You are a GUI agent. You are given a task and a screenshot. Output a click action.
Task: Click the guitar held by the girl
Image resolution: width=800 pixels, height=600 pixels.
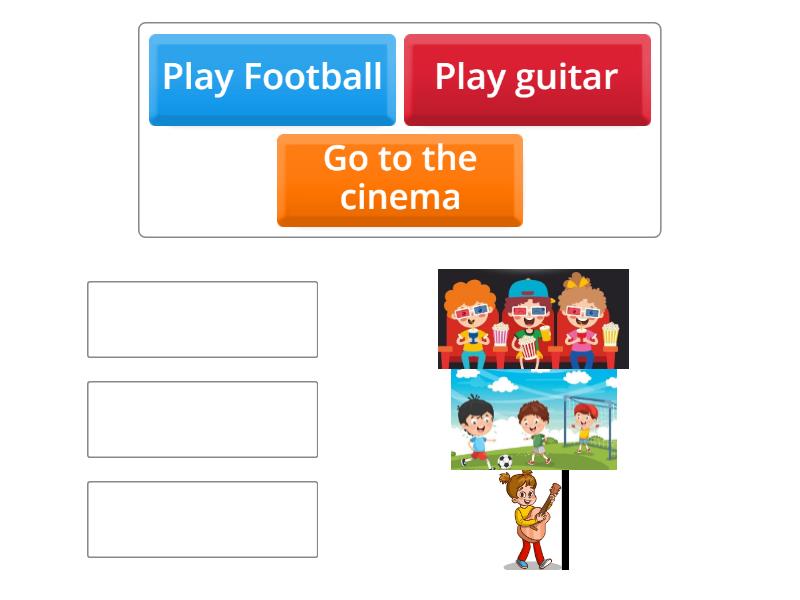click(532, 530)
